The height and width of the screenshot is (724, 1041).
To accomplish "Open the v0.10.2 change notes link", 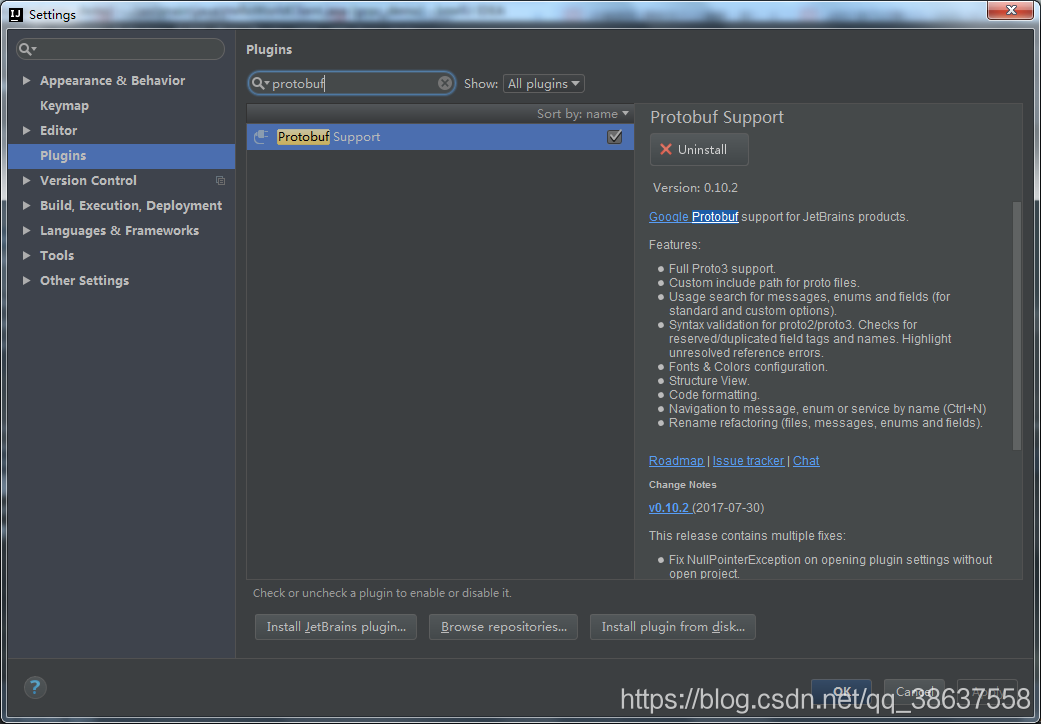I will click(x=669, y=508).
